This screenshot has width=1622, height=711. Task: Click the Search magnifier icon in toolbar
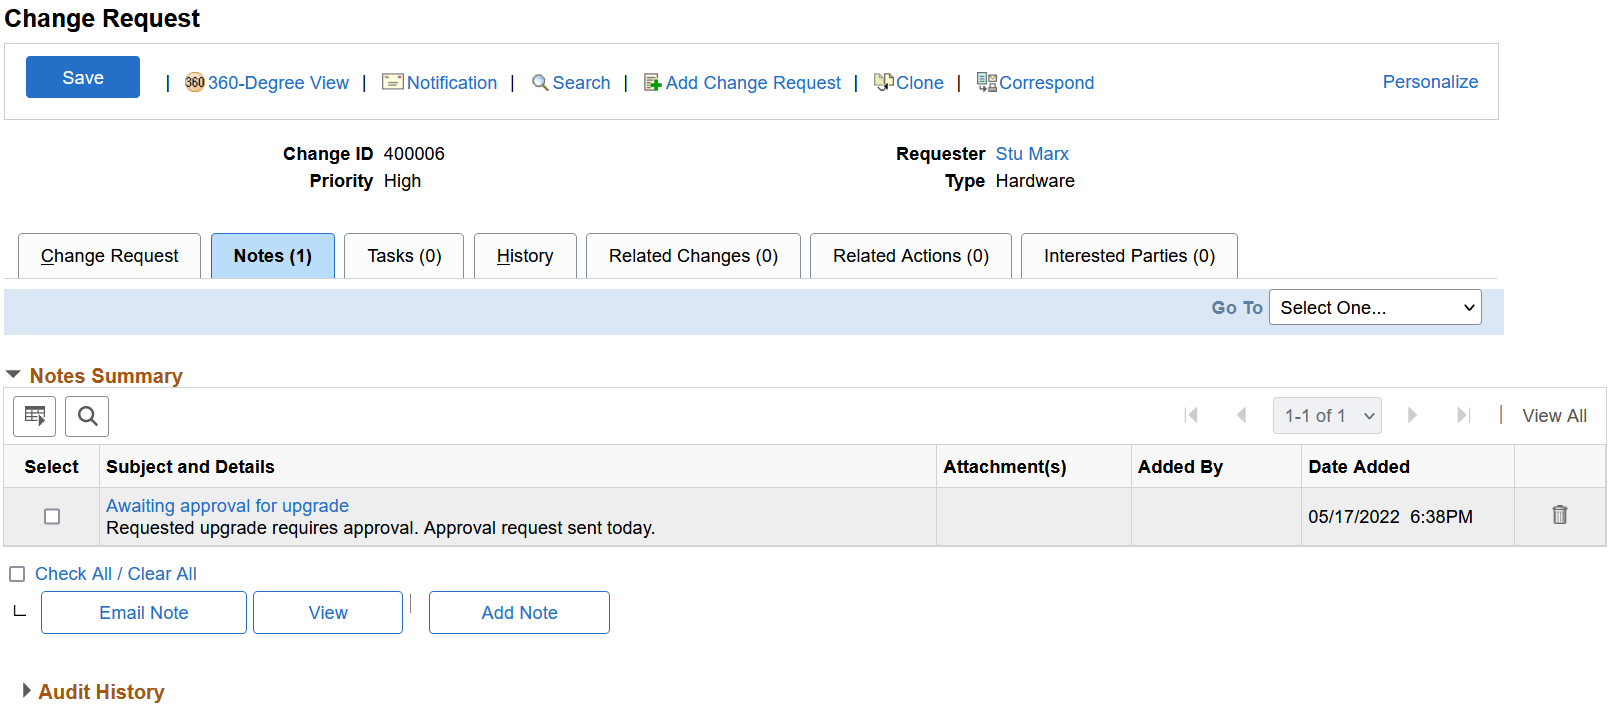coord(540,83)
